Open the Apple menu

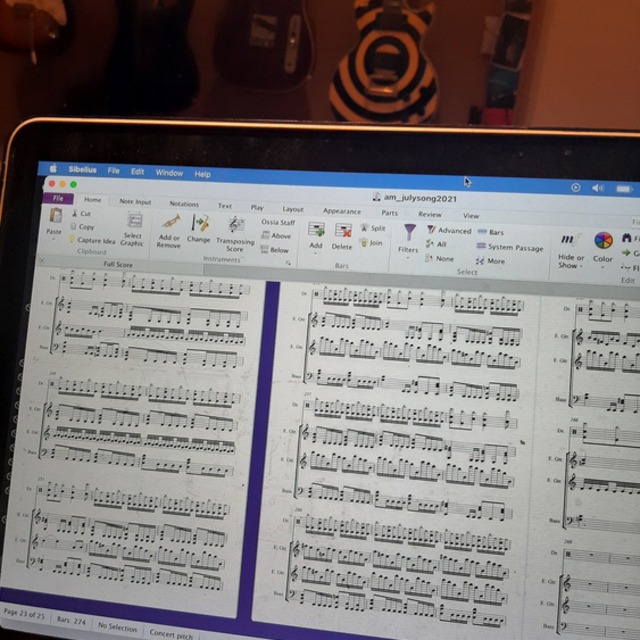coord(53,168)
